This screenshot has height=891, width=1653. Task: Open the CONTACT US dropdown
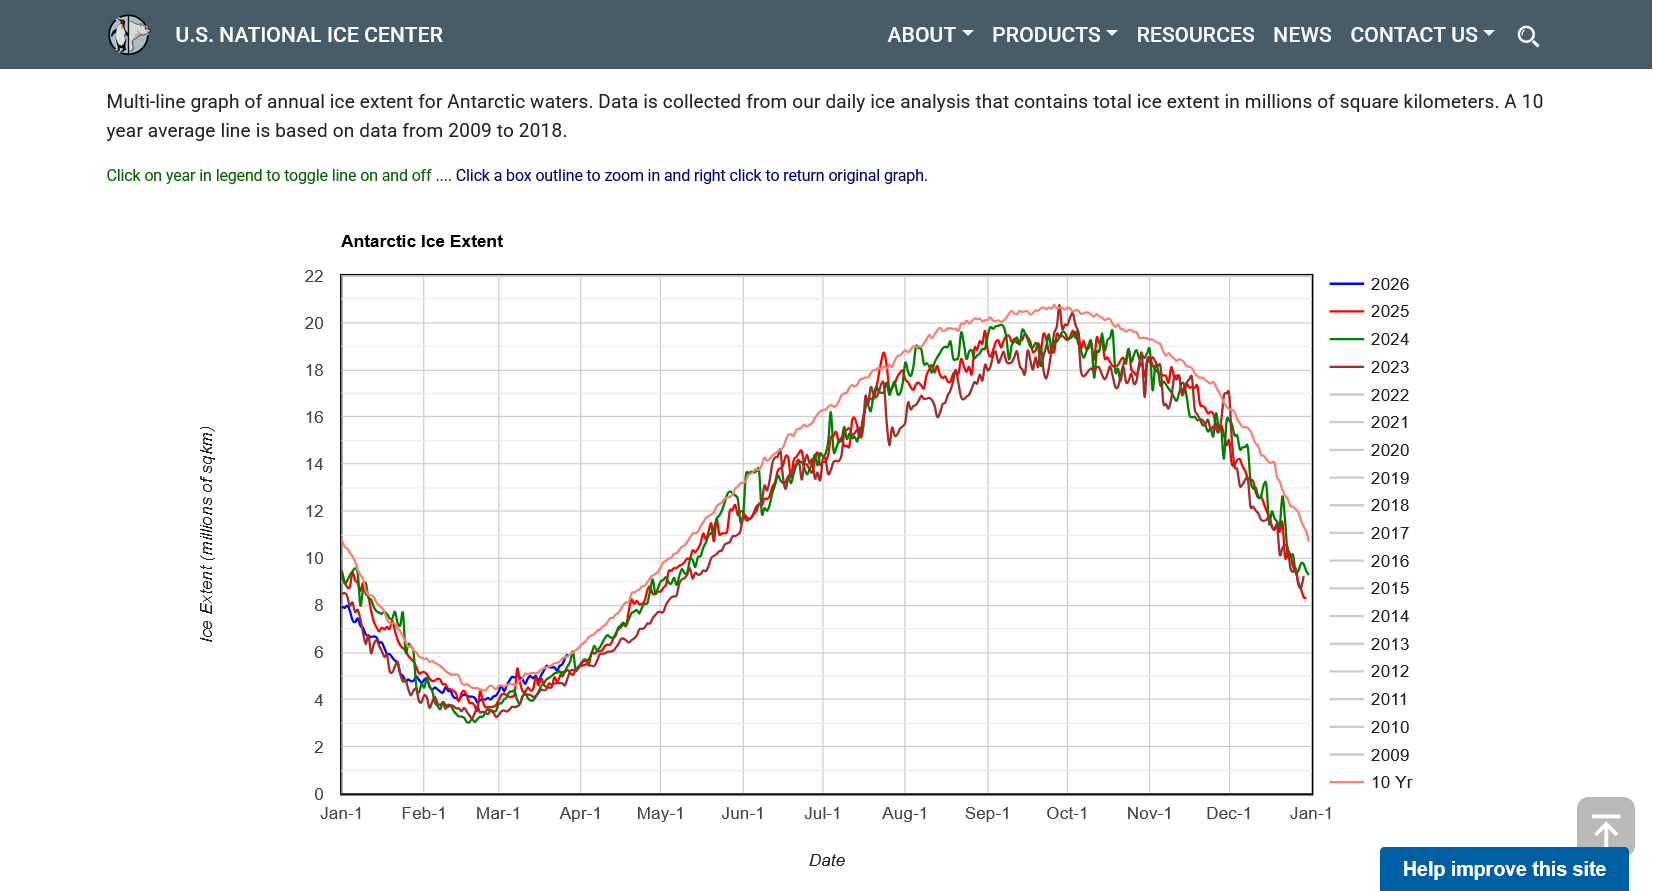[1422, 35]
